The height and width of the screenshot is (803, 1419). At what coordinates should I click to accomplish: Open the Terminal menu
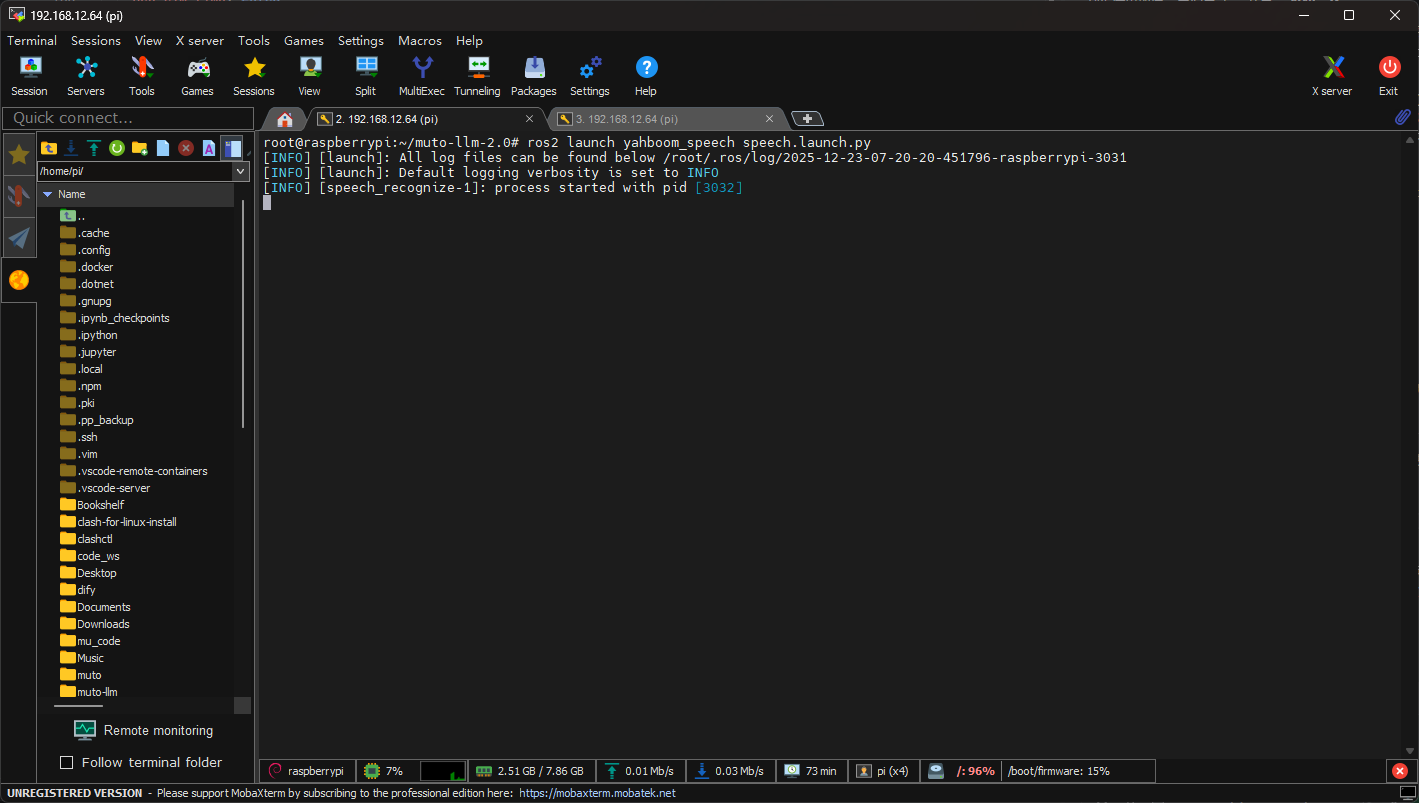coord(32,41)
